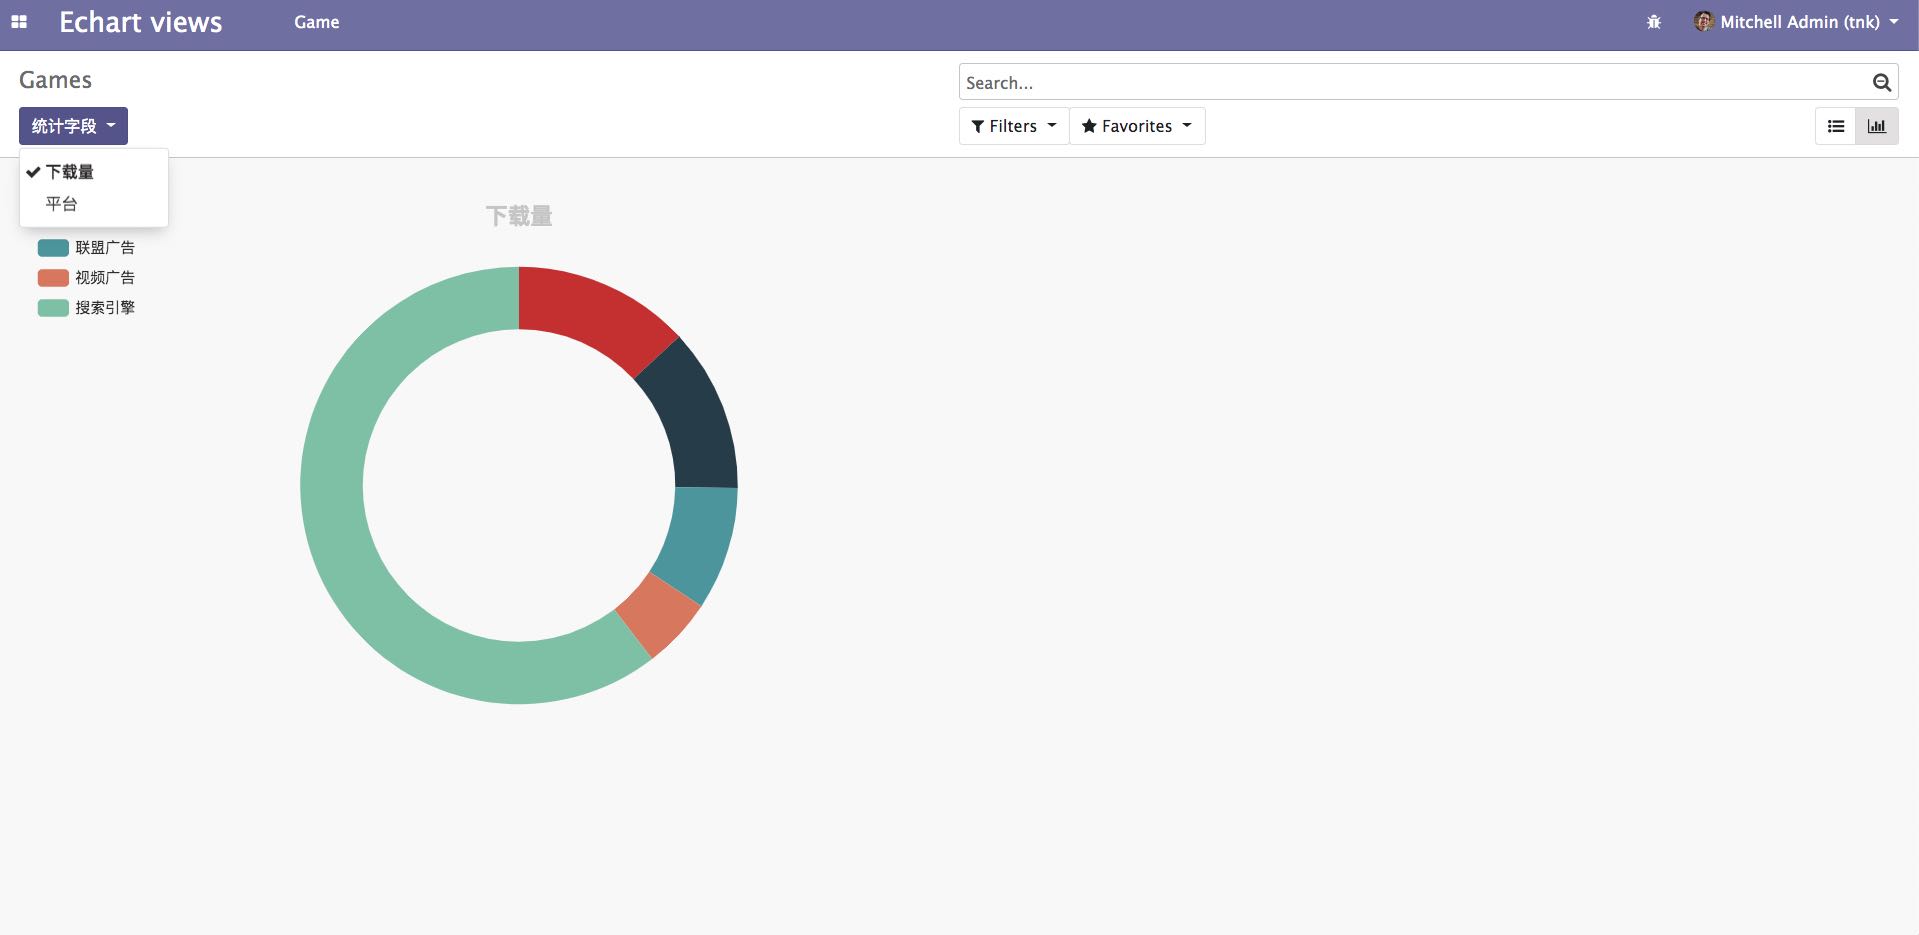The image size is (1919, 935).
Task: Toggle the 联盟广告 legend entry
Action: coord(87,248)
